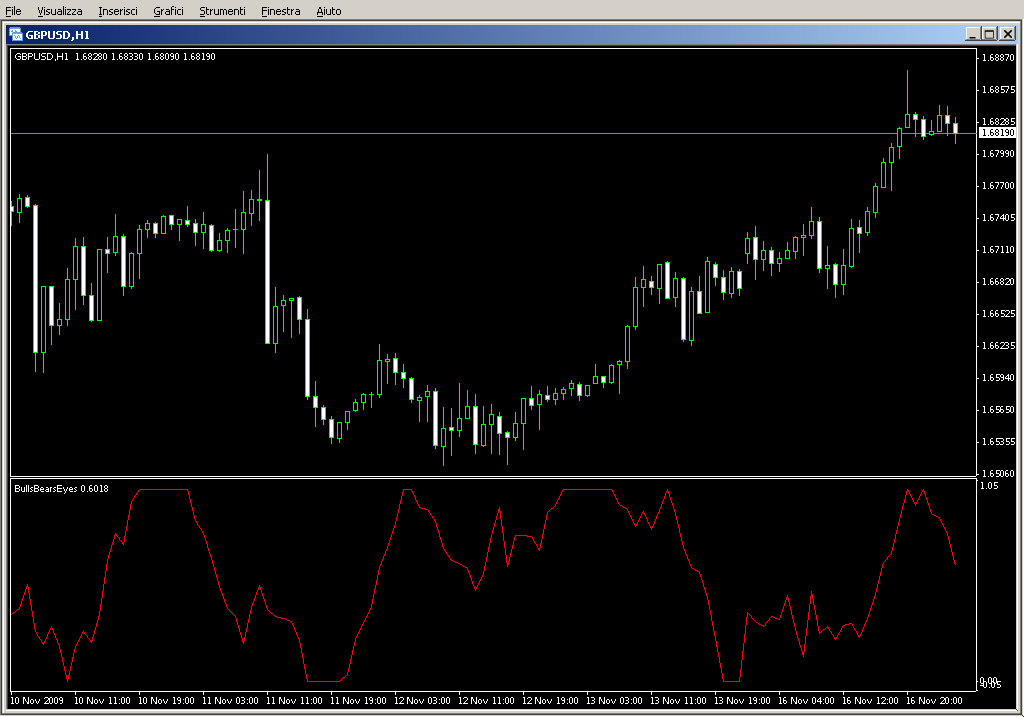
Task: Maximize the GBPUSD,H1 chart window
Action: (x=989, y=34)
